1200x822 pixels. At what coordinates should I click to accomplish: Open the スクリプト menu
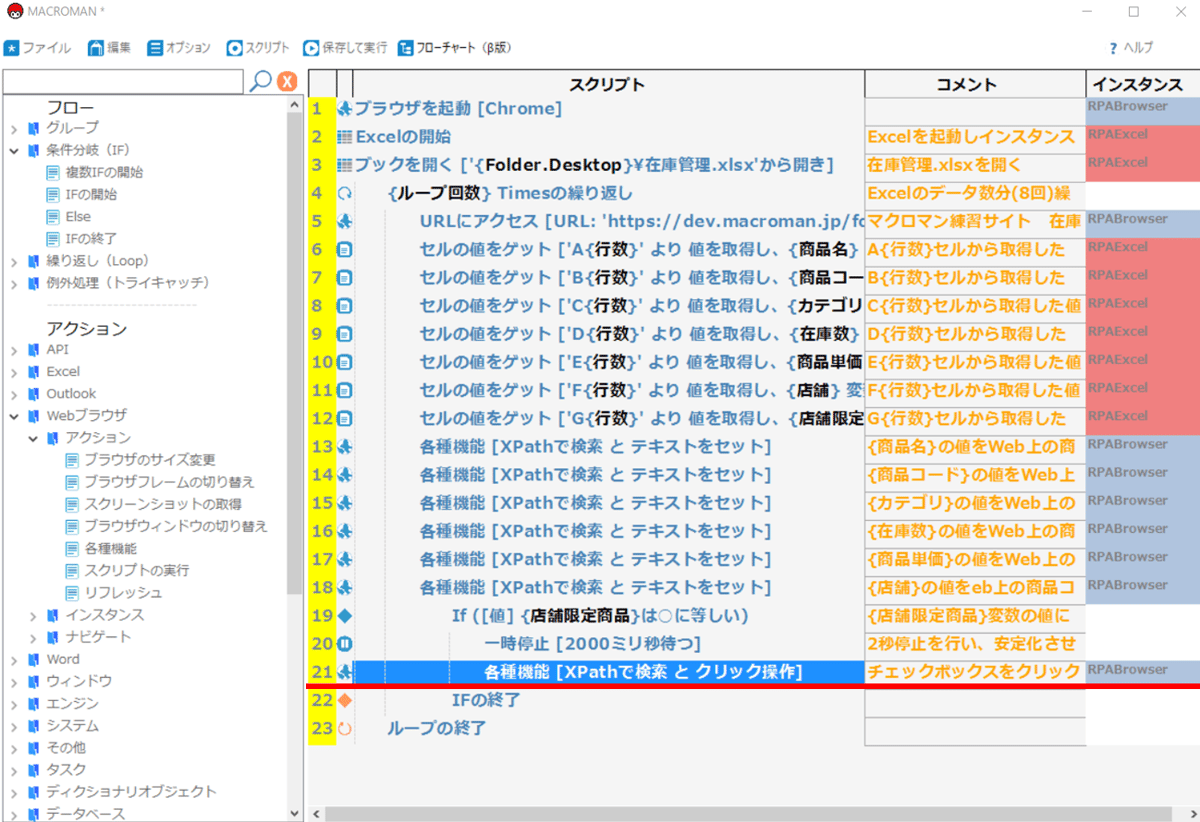click(x=258, y=47)
